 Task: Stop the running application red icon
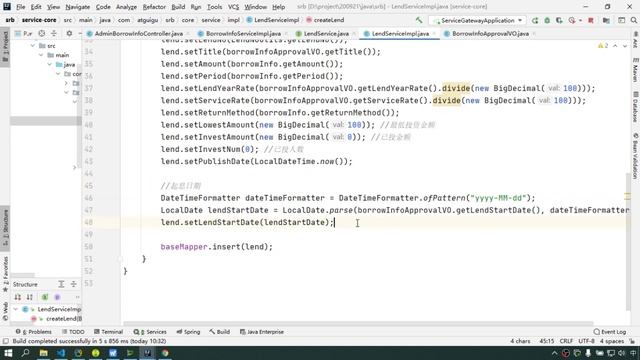(591, 20)
